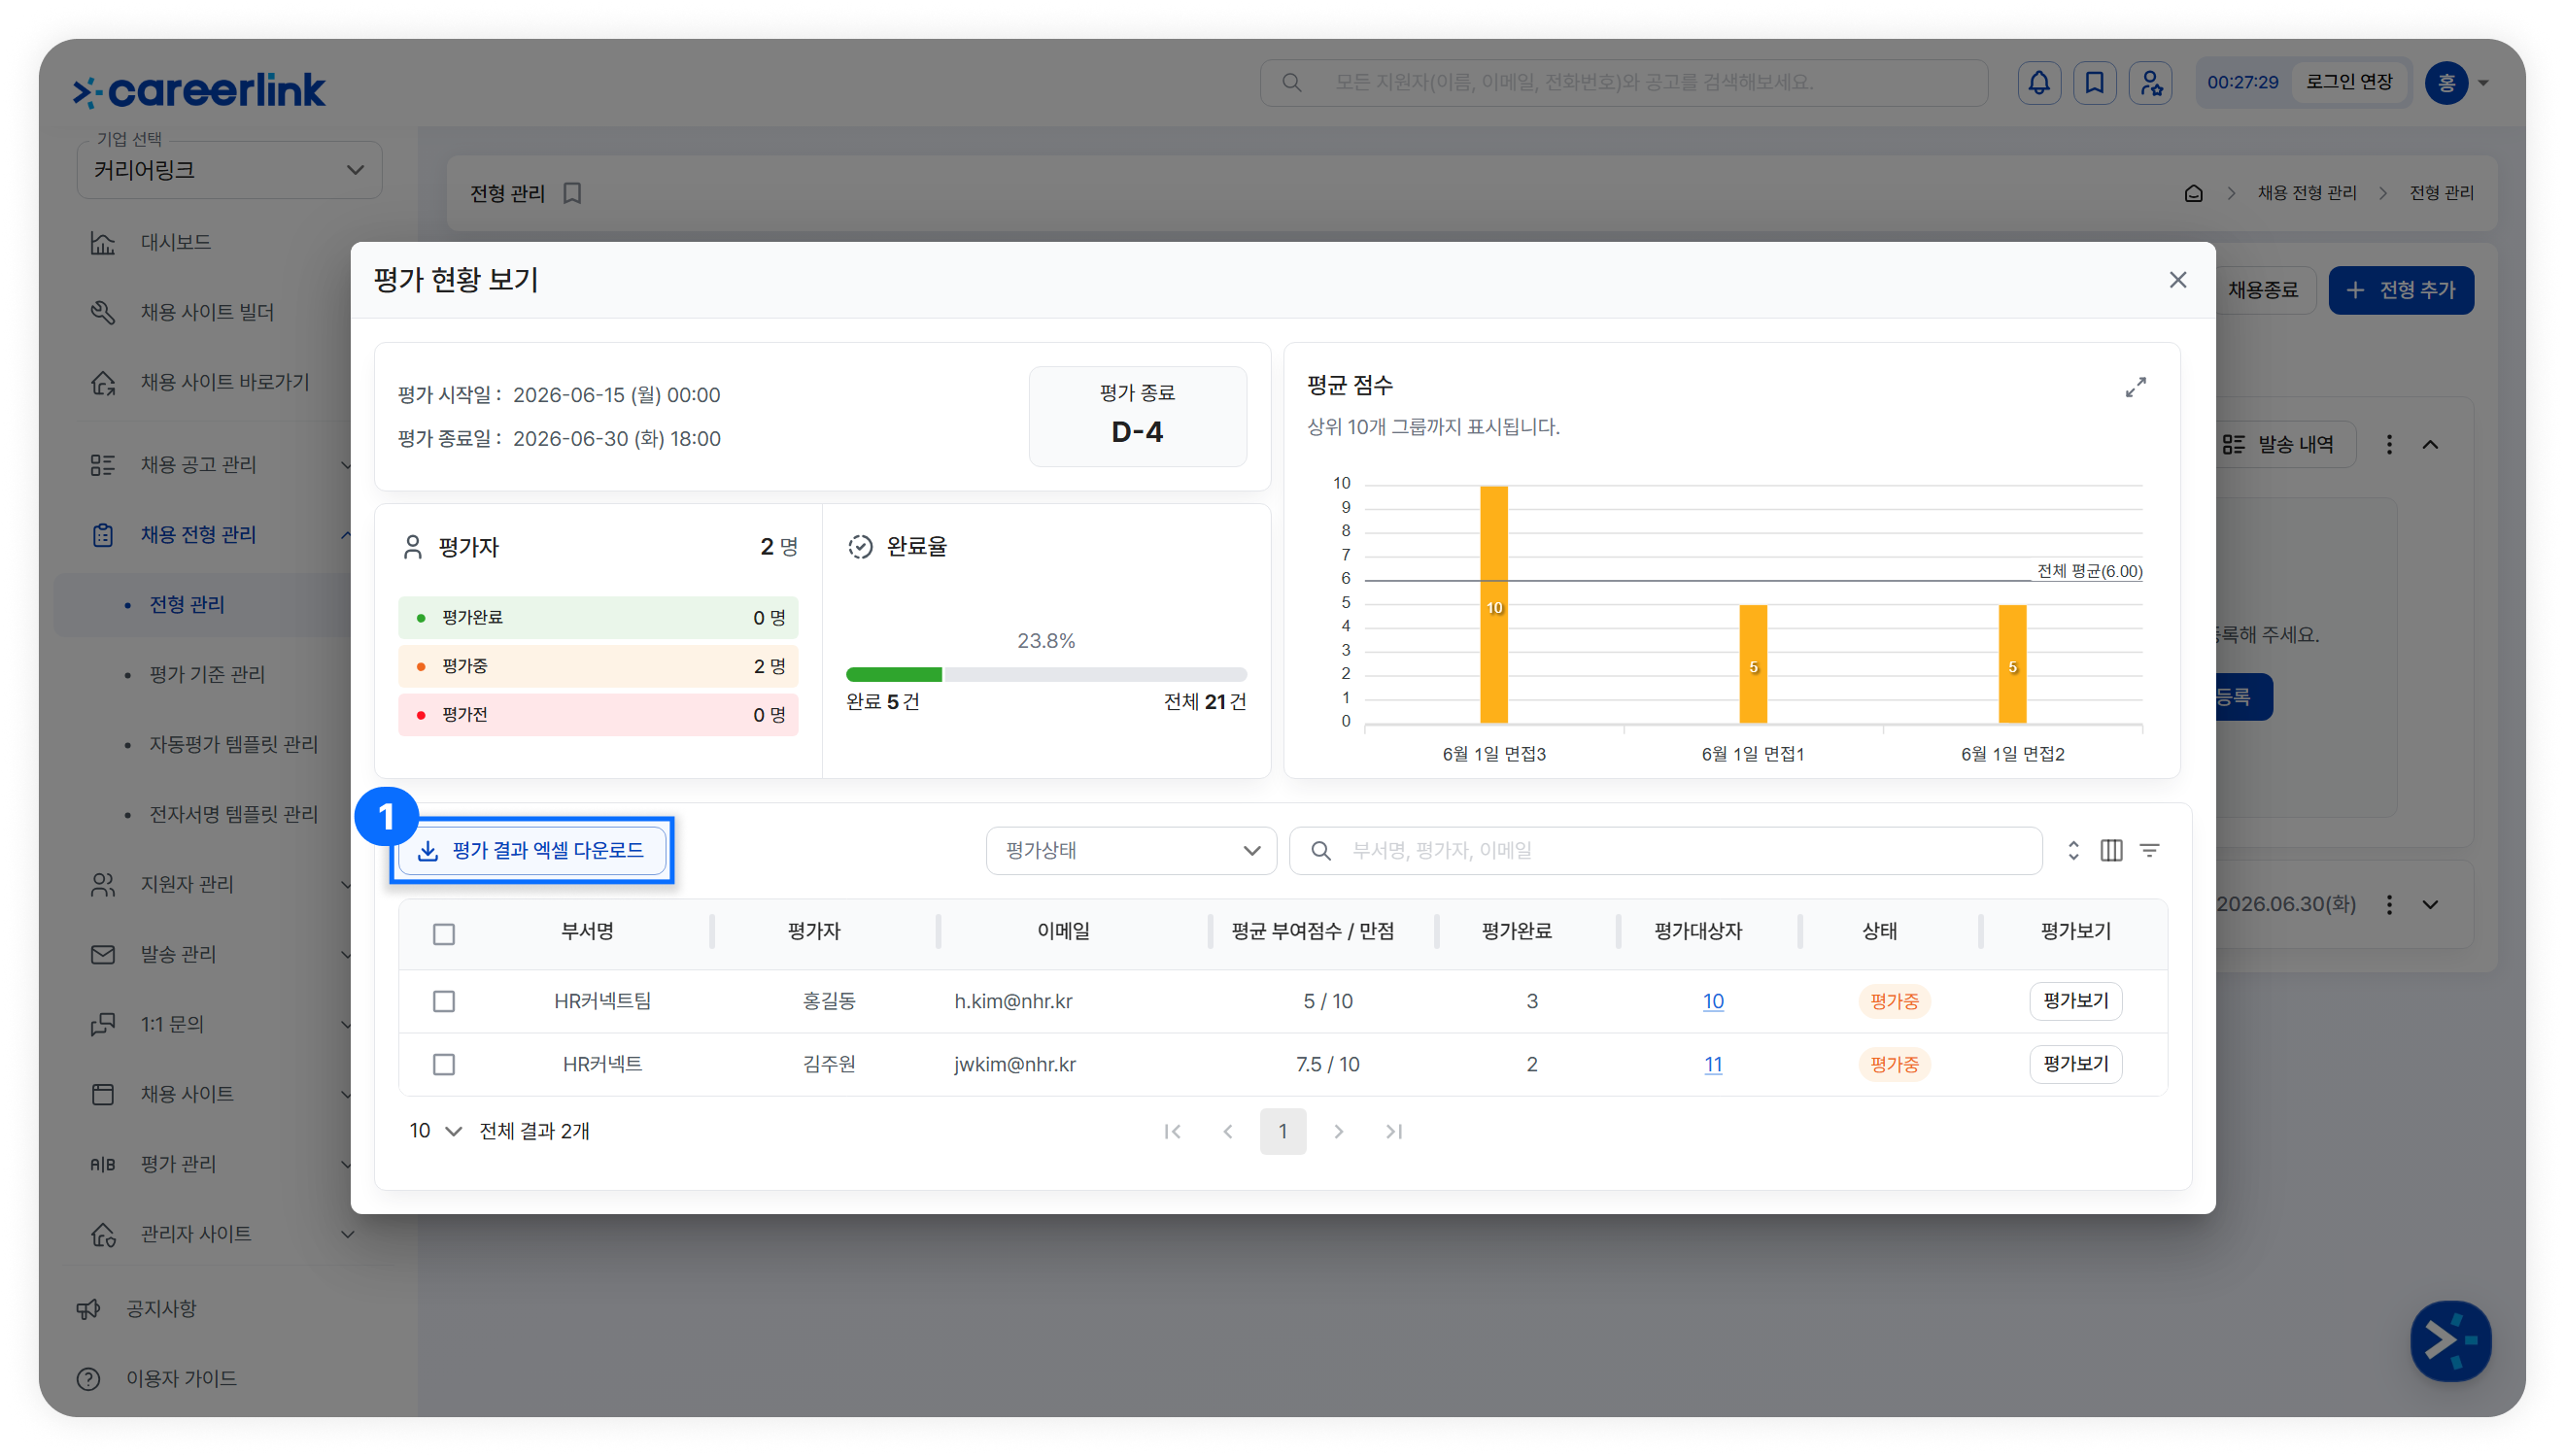Viewport: 2565px width, 1456px height.
Task: Focus the global applicant search field
Action: (1624, 83)
